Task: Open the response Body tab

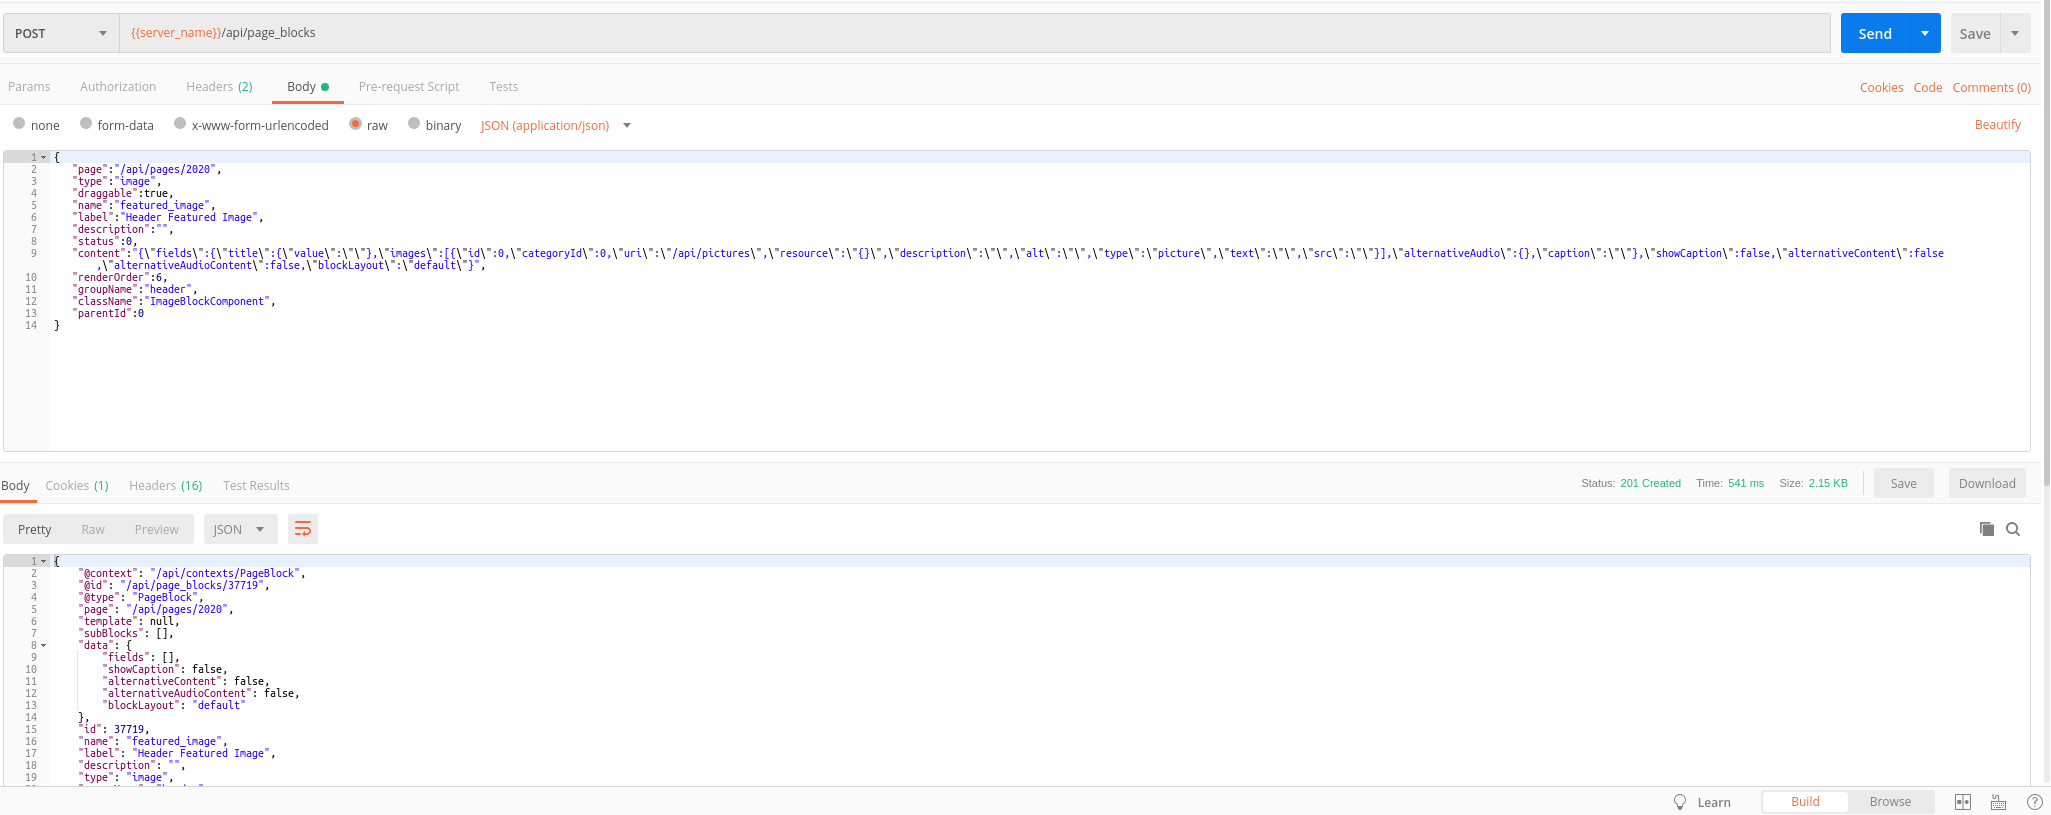Action: click(15, 485)
